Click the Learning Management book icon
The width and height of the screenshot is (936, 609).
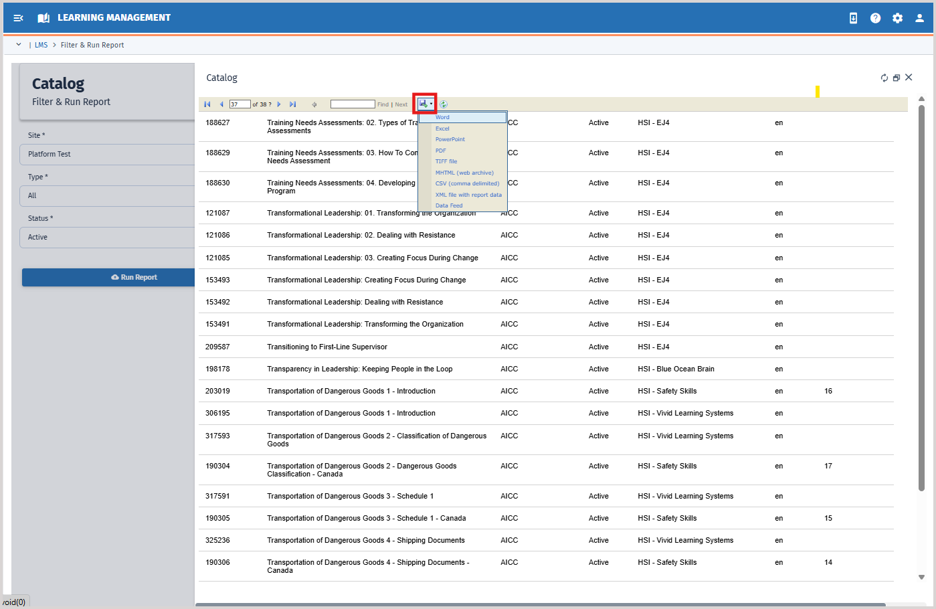coord(44,18)
